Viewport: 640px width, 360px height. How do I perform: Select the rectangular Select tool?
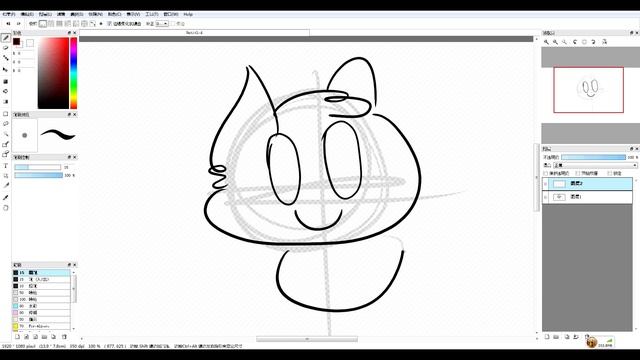click(x=6, y=113)
